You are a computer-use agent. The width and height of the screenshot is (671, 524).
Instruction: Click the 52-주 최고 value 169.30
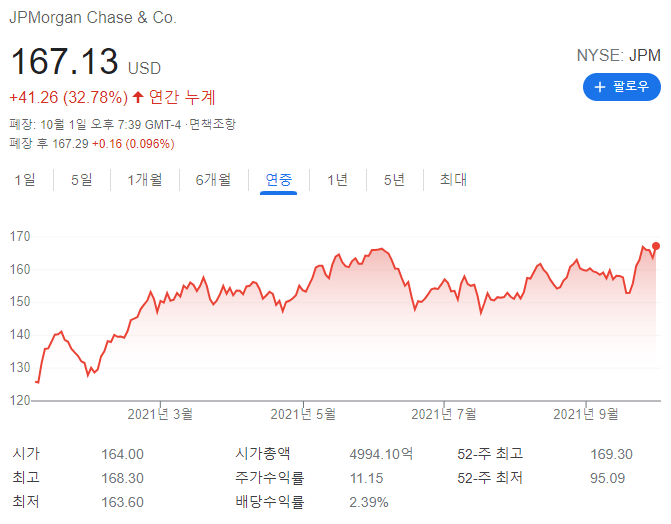[611, 454]
